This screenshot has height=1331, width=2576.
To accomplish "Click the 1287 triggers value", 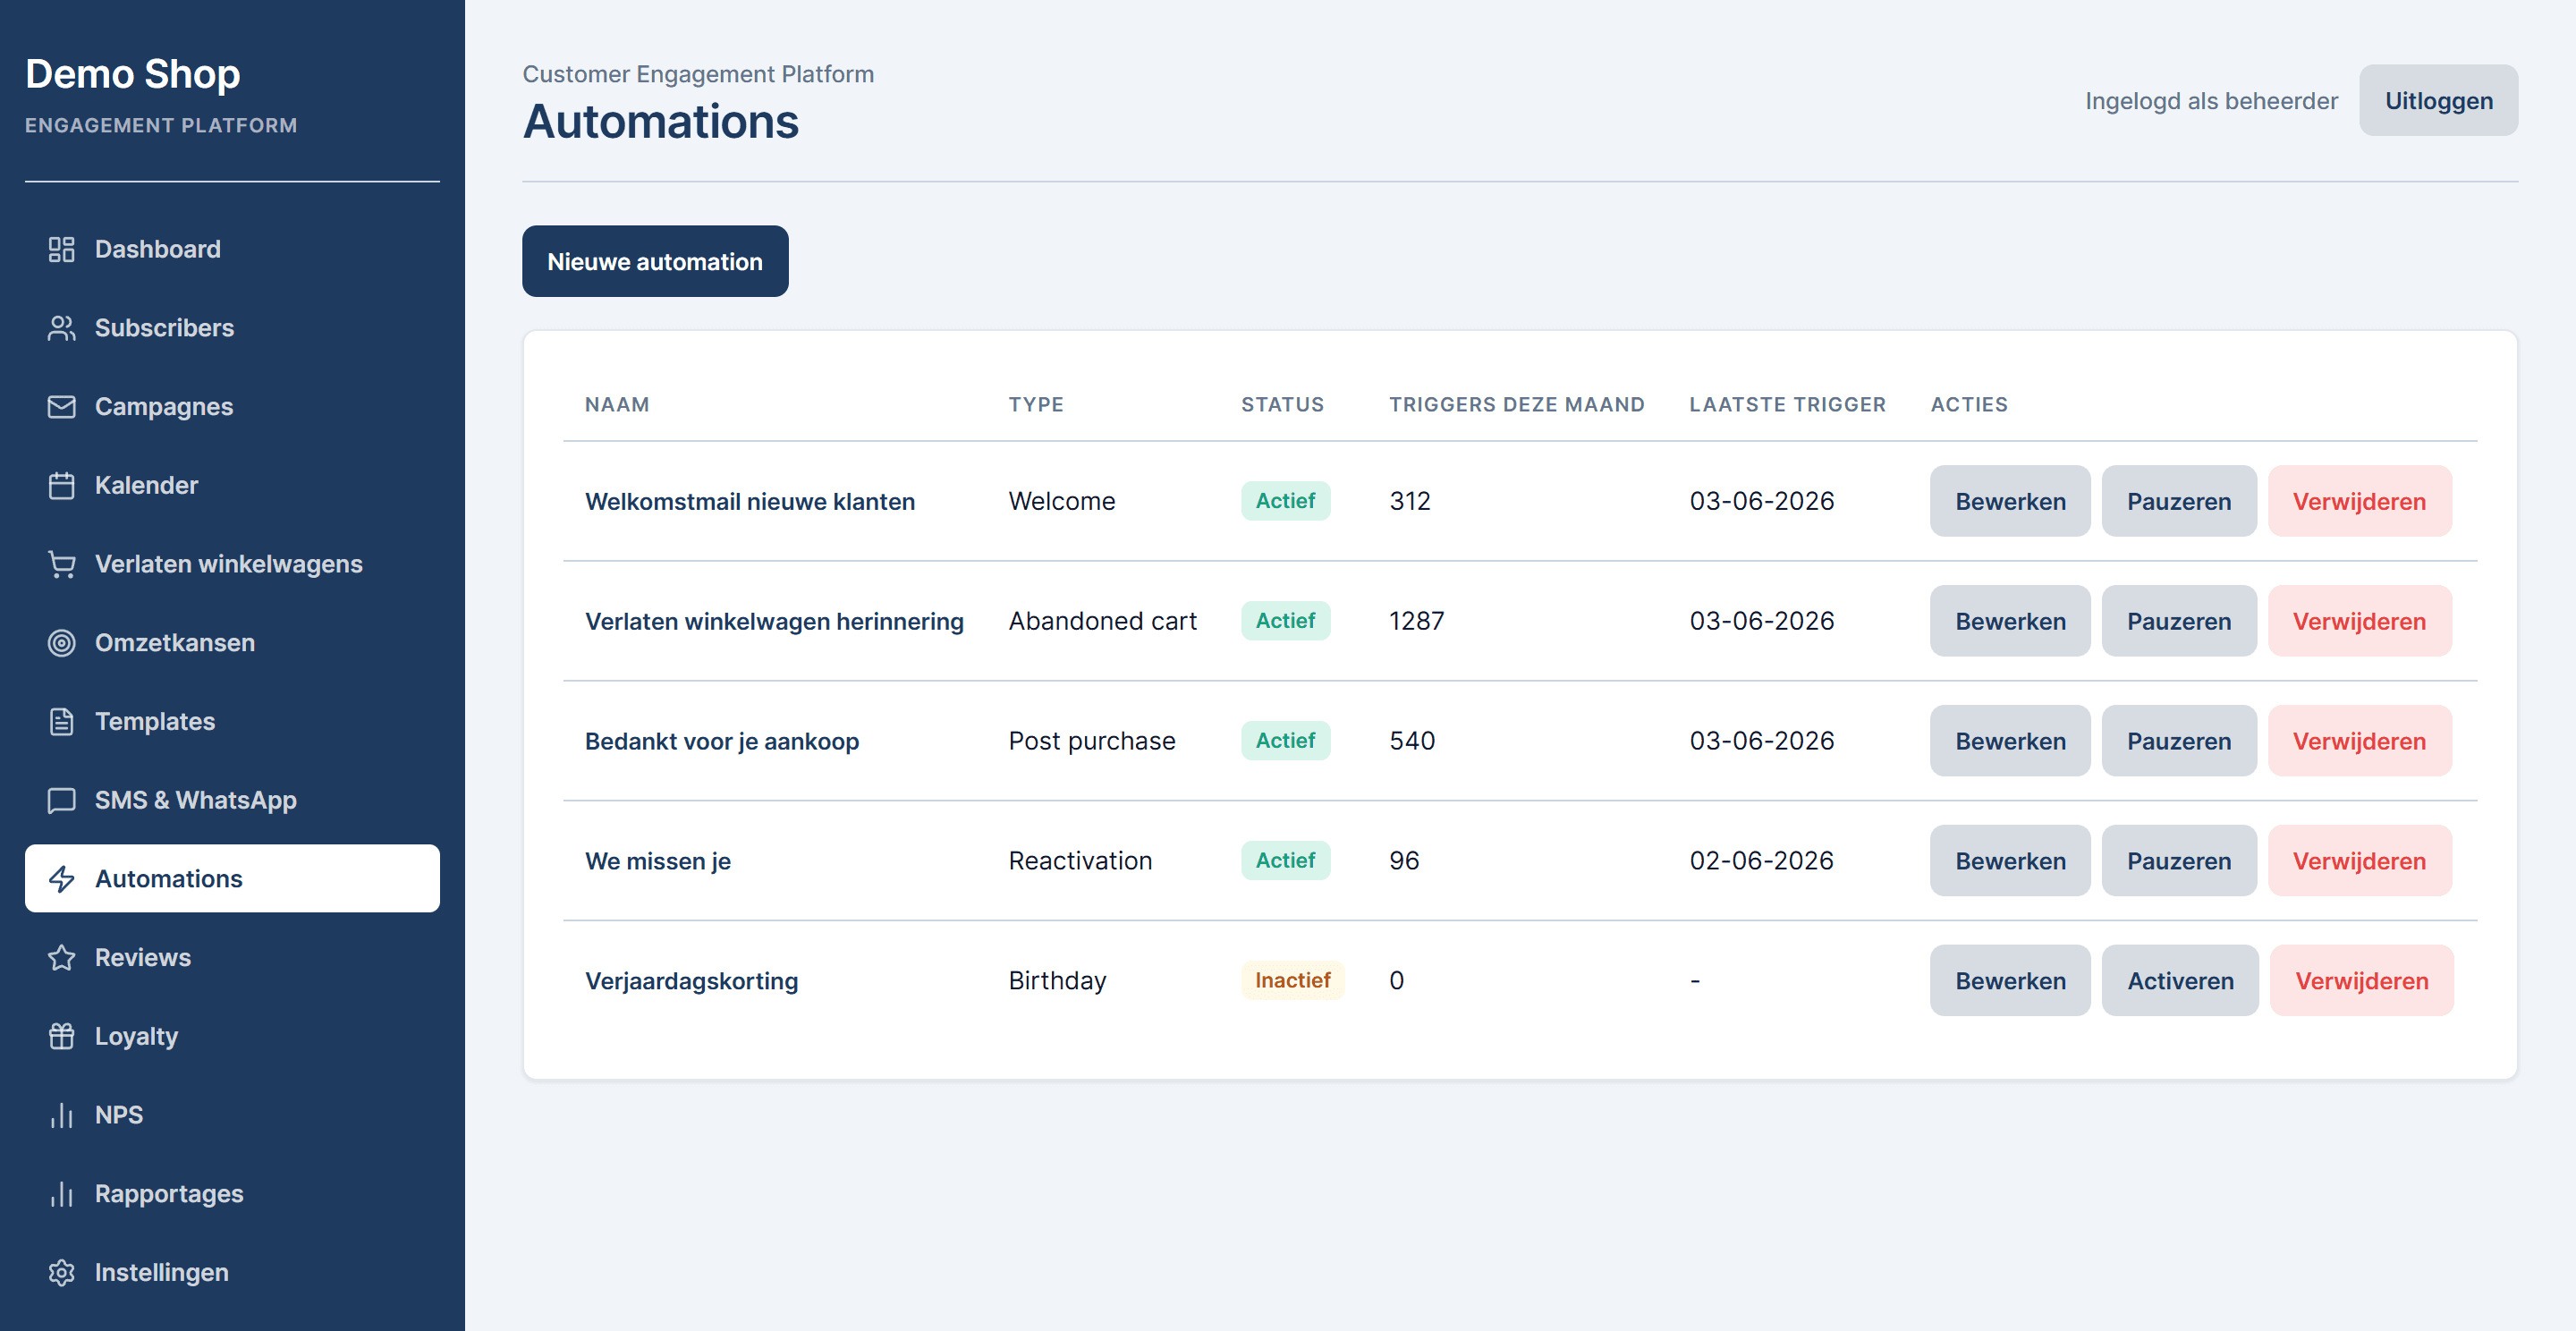I will click(x=1416, y=621).
